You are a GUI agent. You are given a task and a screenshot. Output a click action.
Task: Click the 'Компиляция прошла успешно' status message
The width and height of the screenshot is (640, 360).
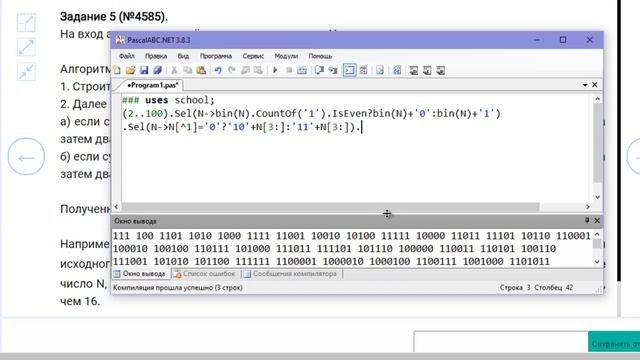(x=178, y=288)
